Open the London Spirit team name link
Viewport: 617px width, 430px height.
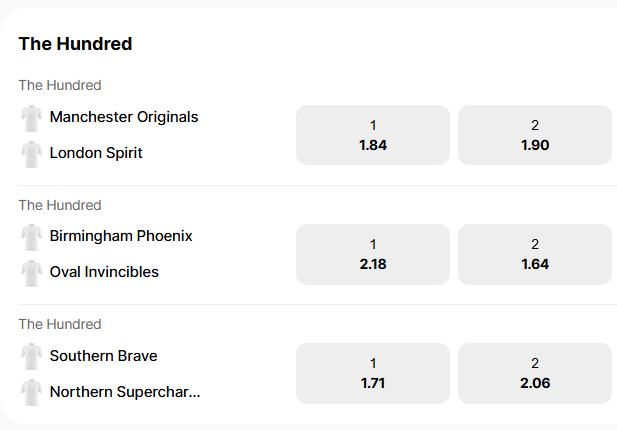click(96, 153)
